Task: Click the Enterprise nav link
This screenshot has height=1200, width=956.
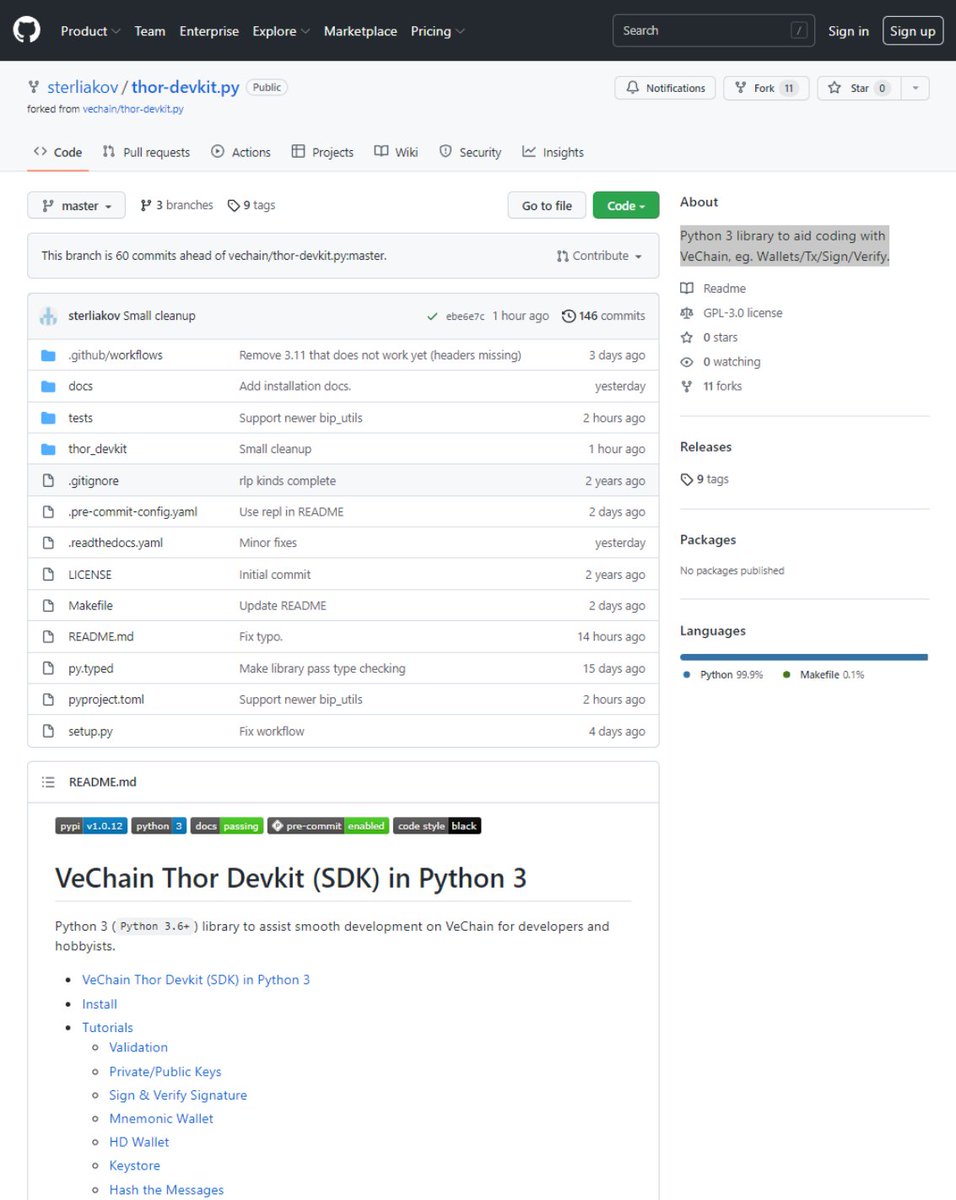Action: click(x=209, y=31)
